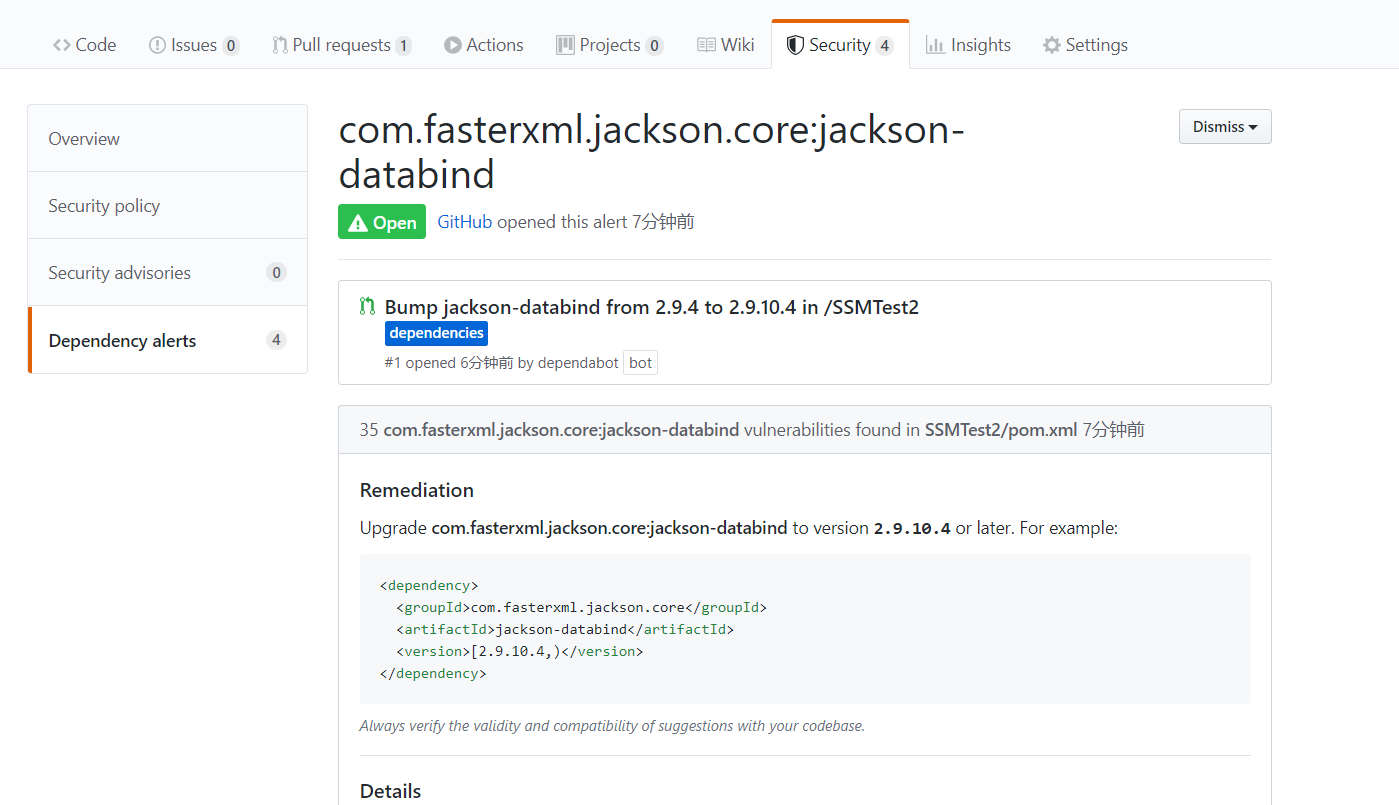This screenshot has height=805, width=1399.
Task: Click the Security advisories count 0
Action: tap(277, 272)
